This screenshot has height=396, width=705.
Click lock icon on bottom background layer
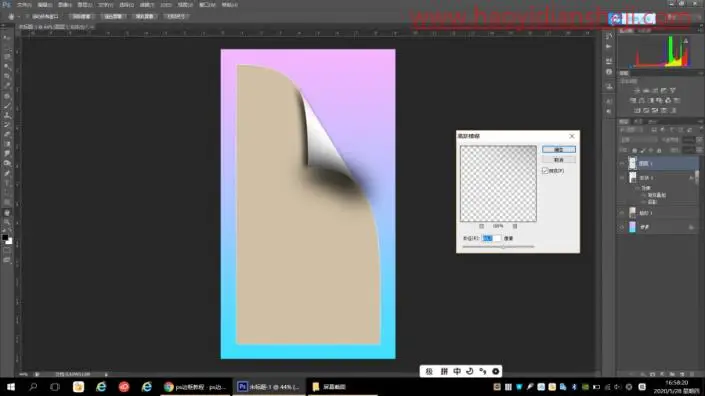691,228
